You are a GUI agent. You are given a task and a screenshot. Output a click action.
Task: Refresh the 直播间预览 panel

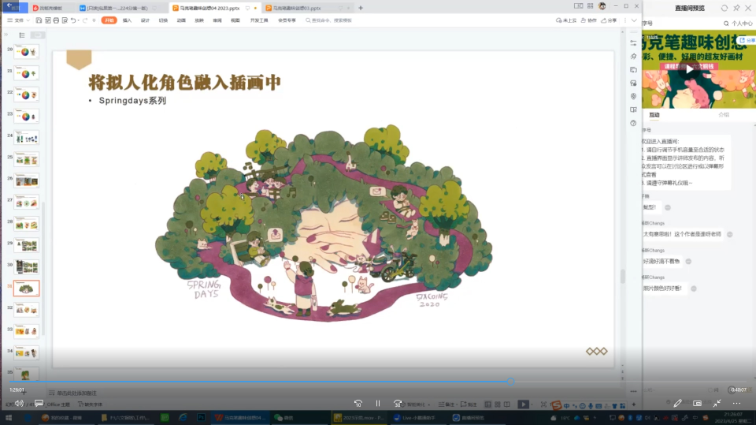pos(724,8)
